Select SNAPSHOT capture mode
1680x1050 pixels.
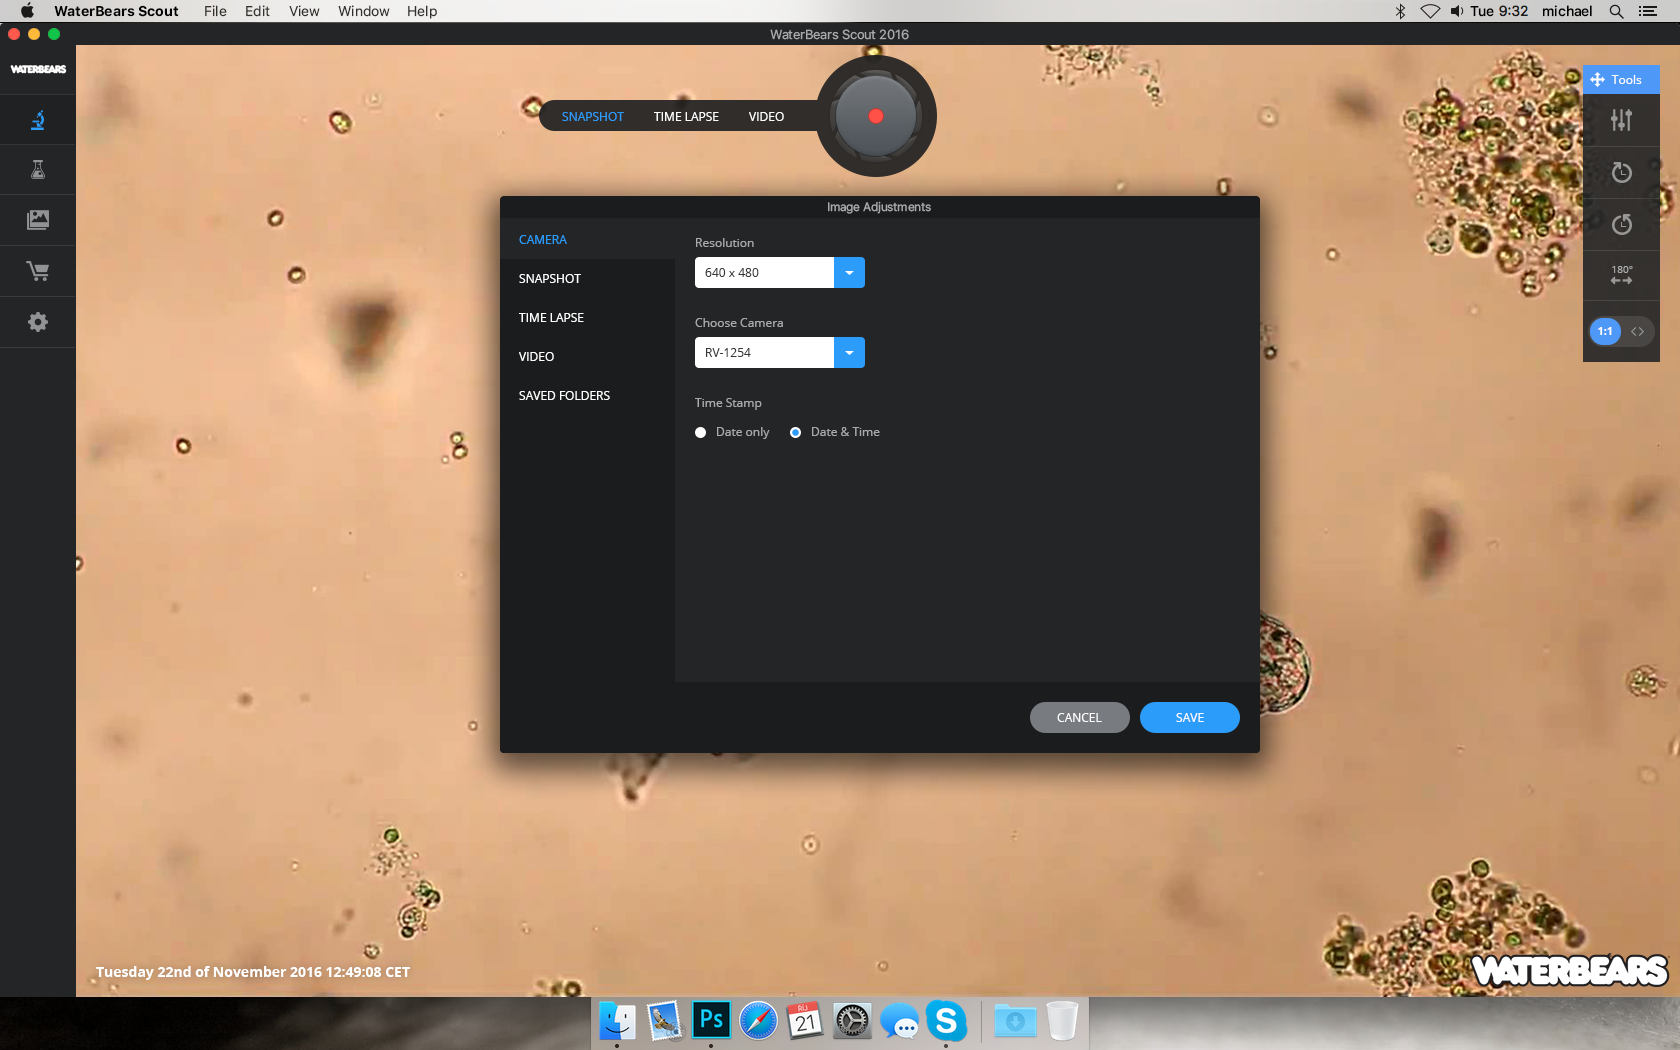[592, 117]
